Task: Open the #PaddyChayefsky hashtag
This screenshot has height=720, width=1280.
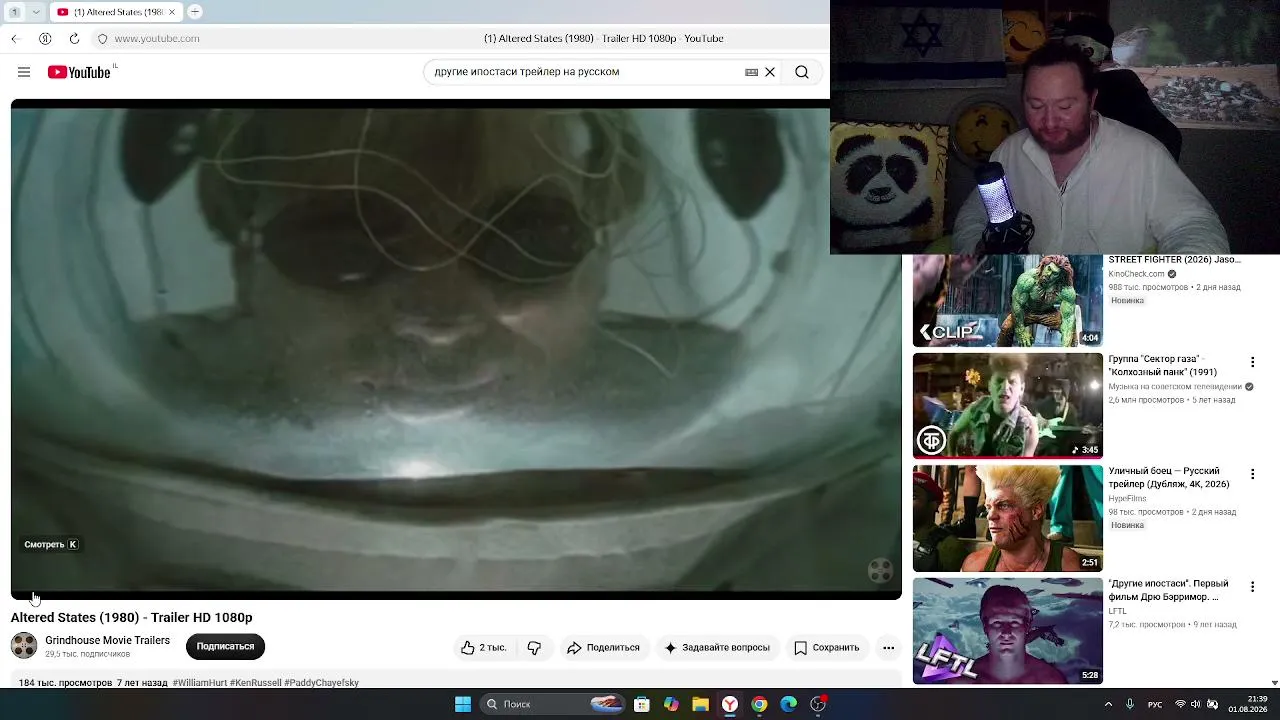Action: pyautogui.click(x=321, y=683)
